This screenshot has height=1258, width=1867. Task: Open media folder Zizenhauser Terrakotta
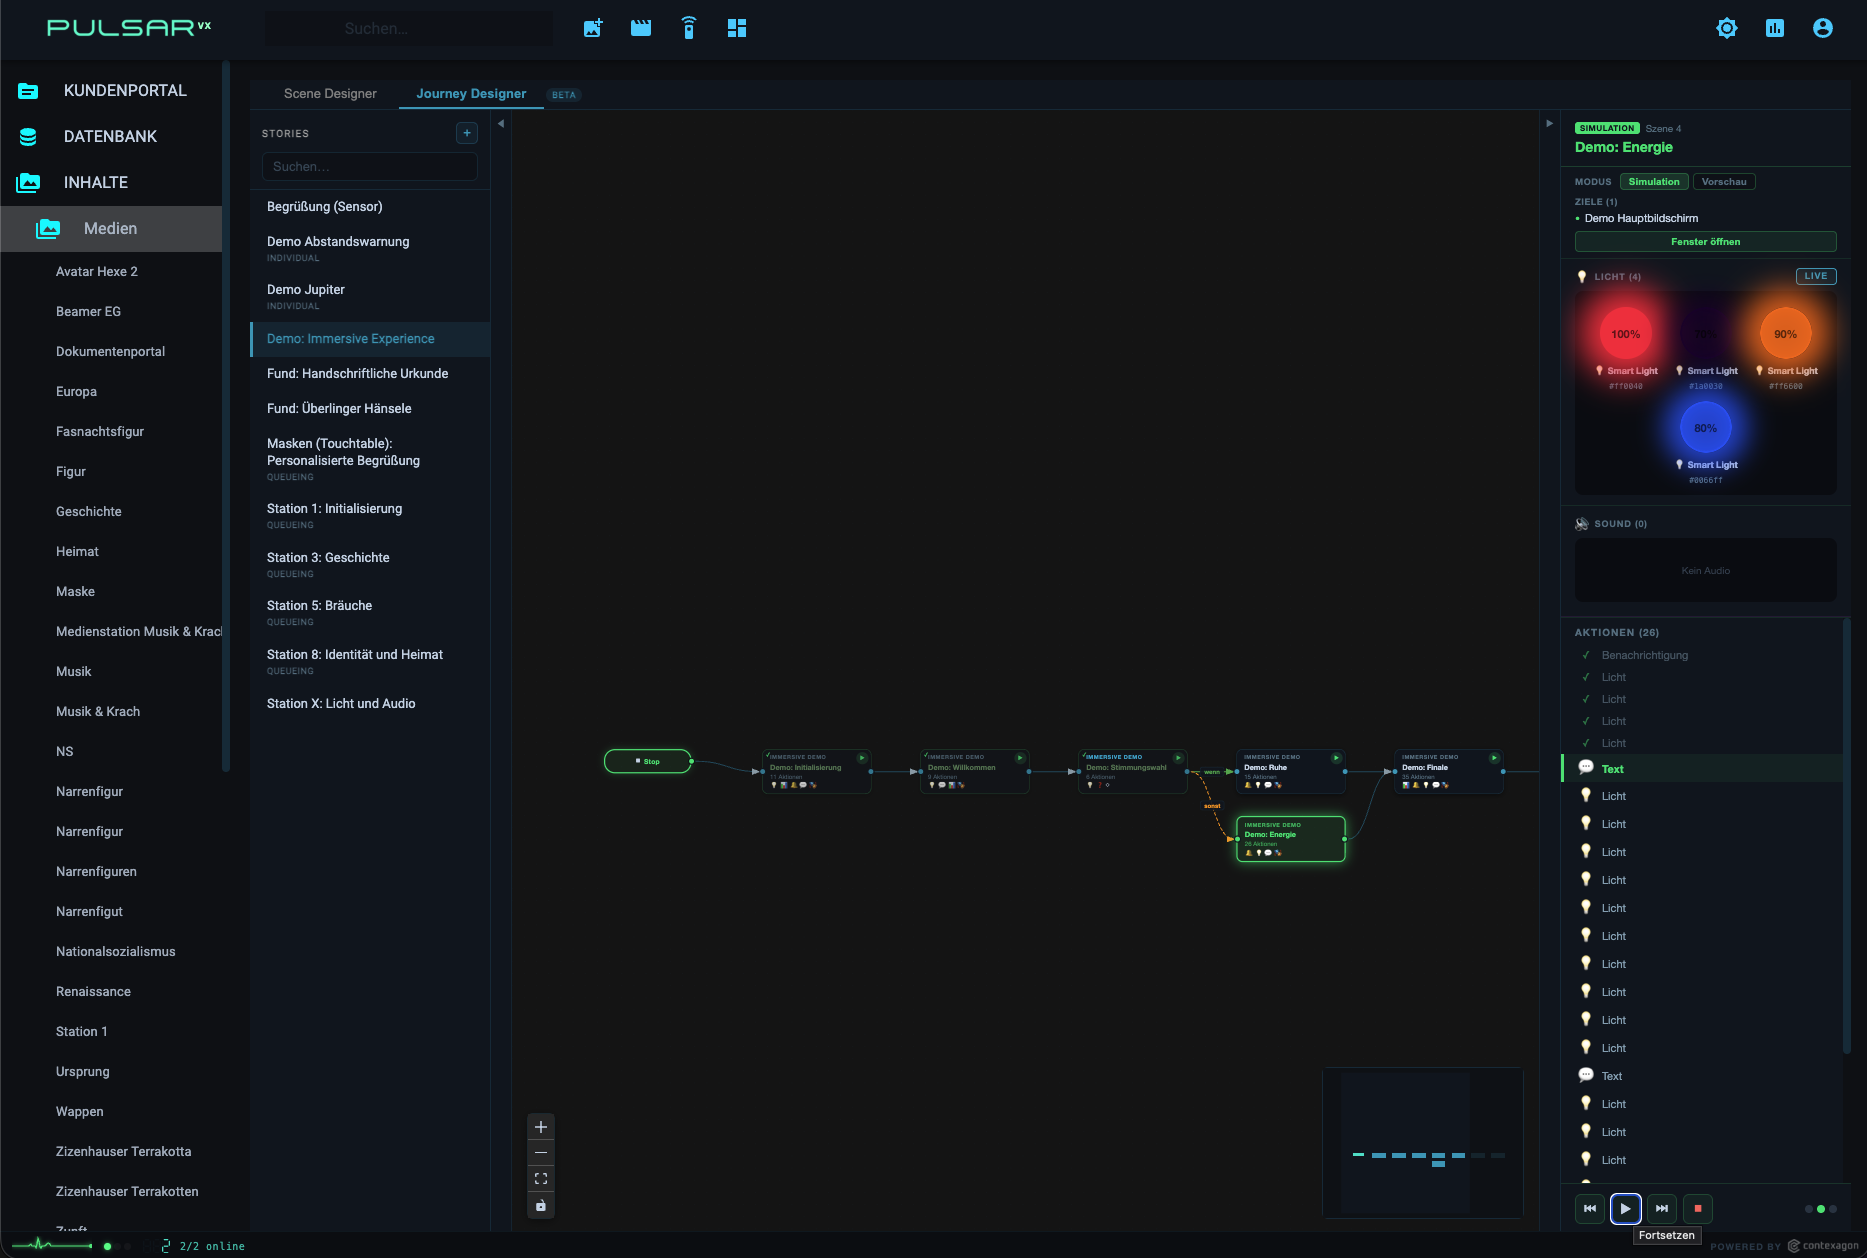click(x=124, y=1152)
